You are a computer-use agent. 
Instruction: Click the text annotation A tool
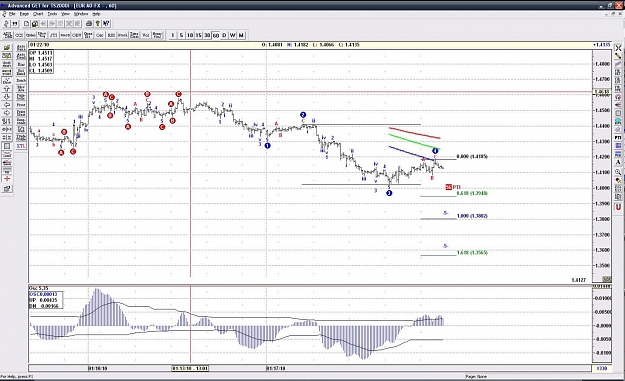click(618, 162)
